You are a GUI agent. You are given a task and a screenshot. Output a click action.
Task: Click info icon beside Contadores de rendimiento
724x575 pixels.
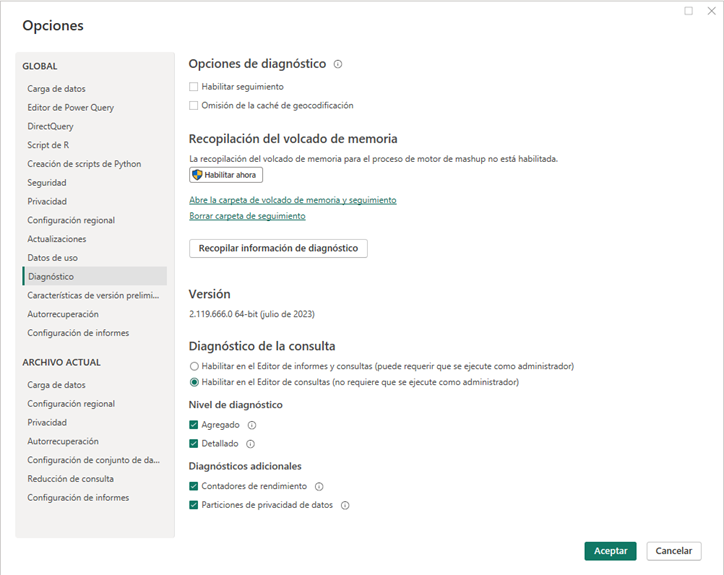pos(319,486)
